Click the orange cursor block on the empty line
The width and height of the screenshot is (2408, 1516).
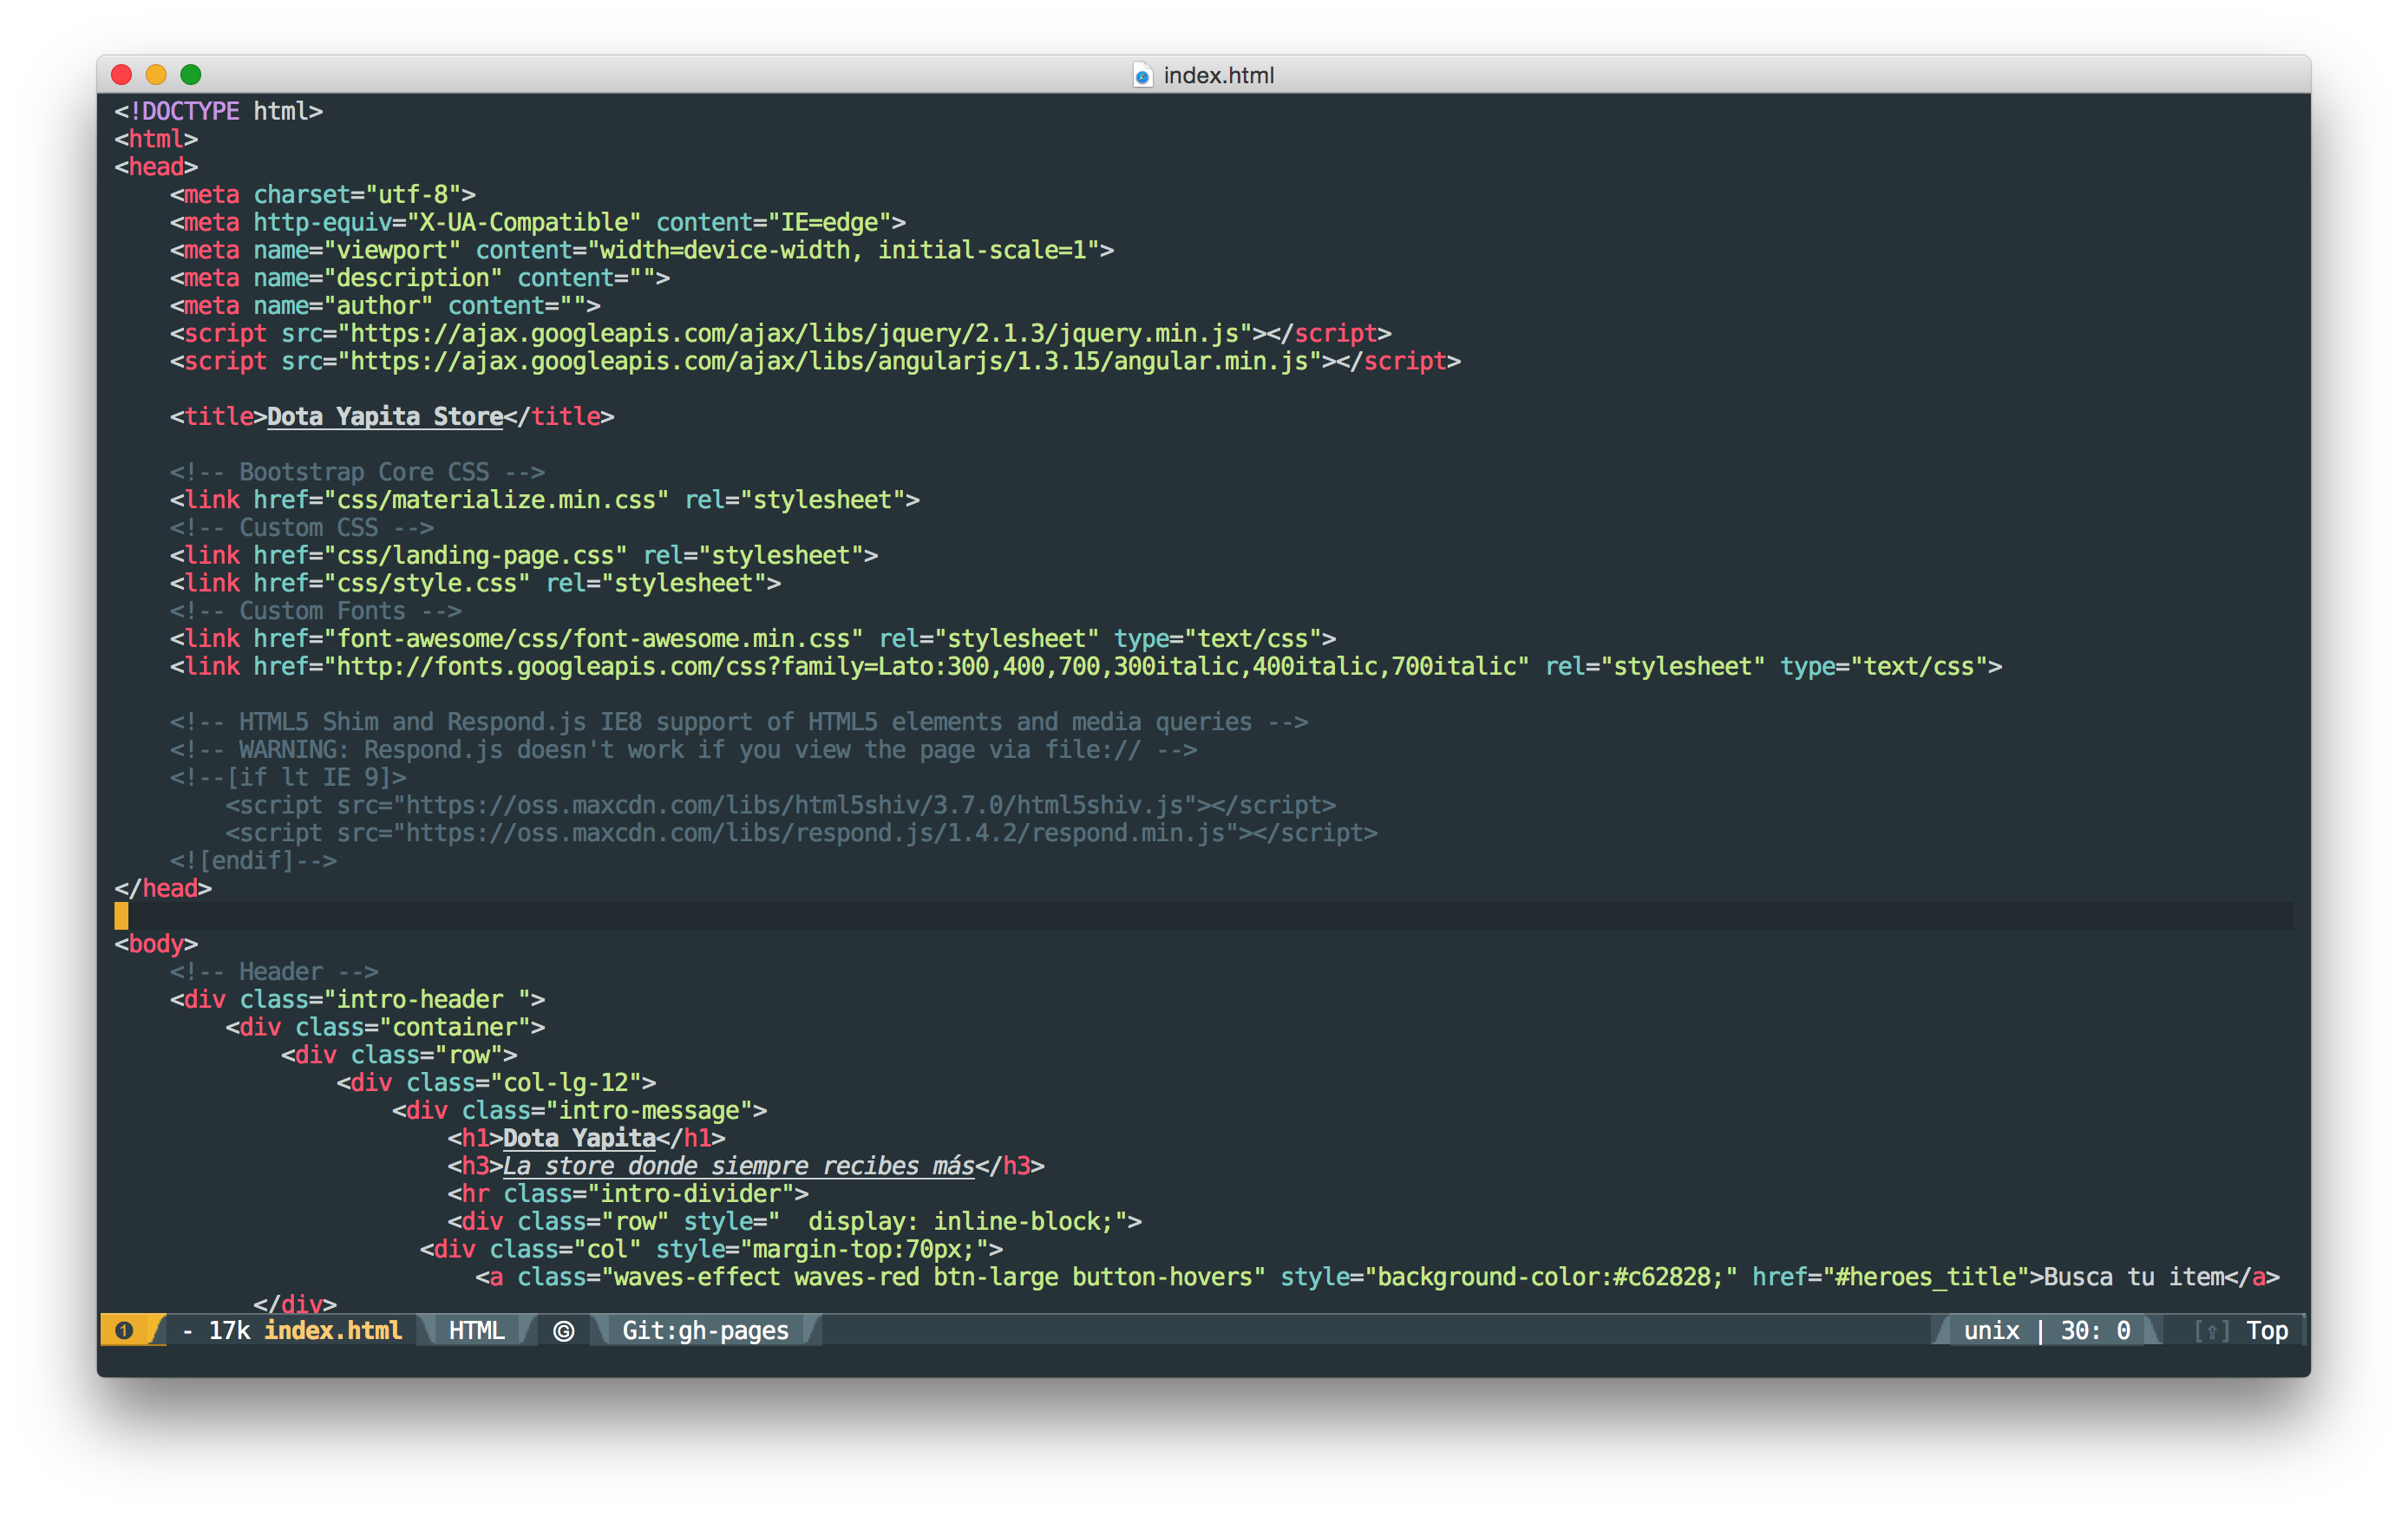point(121,915)
